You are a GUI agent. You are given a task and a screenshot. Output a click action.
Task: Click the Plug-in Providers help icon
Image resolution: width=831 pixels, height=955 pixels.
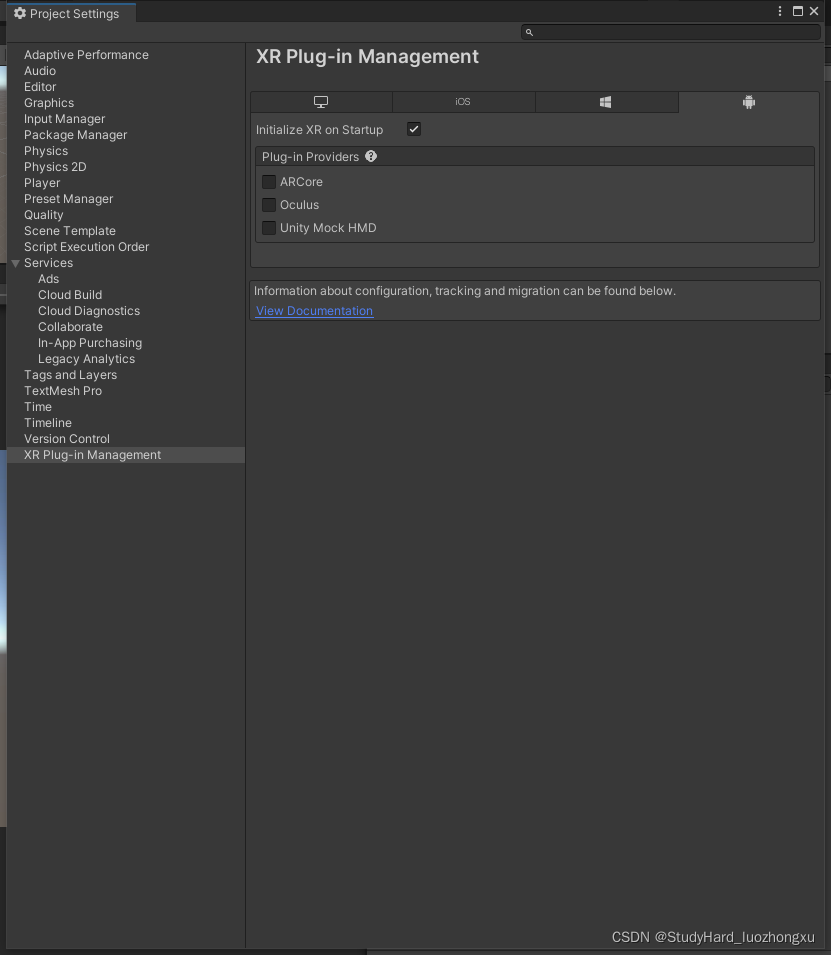(370, 157)
